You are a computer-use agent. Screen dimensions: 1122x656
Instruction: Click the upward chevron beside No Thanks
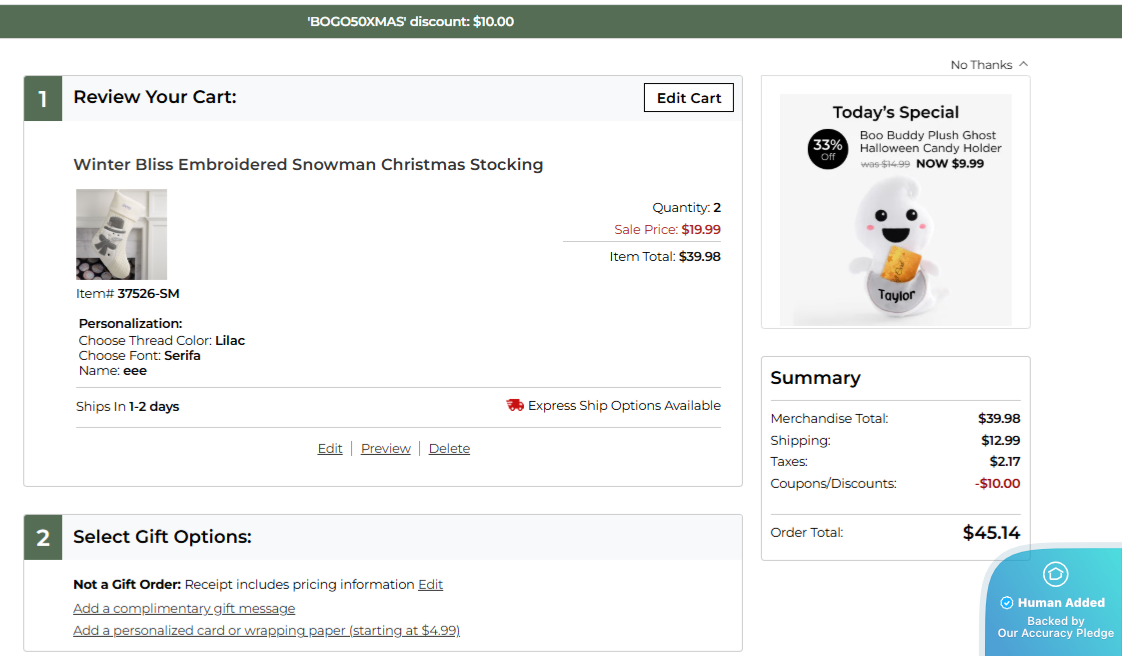(x=1023, y=64)
